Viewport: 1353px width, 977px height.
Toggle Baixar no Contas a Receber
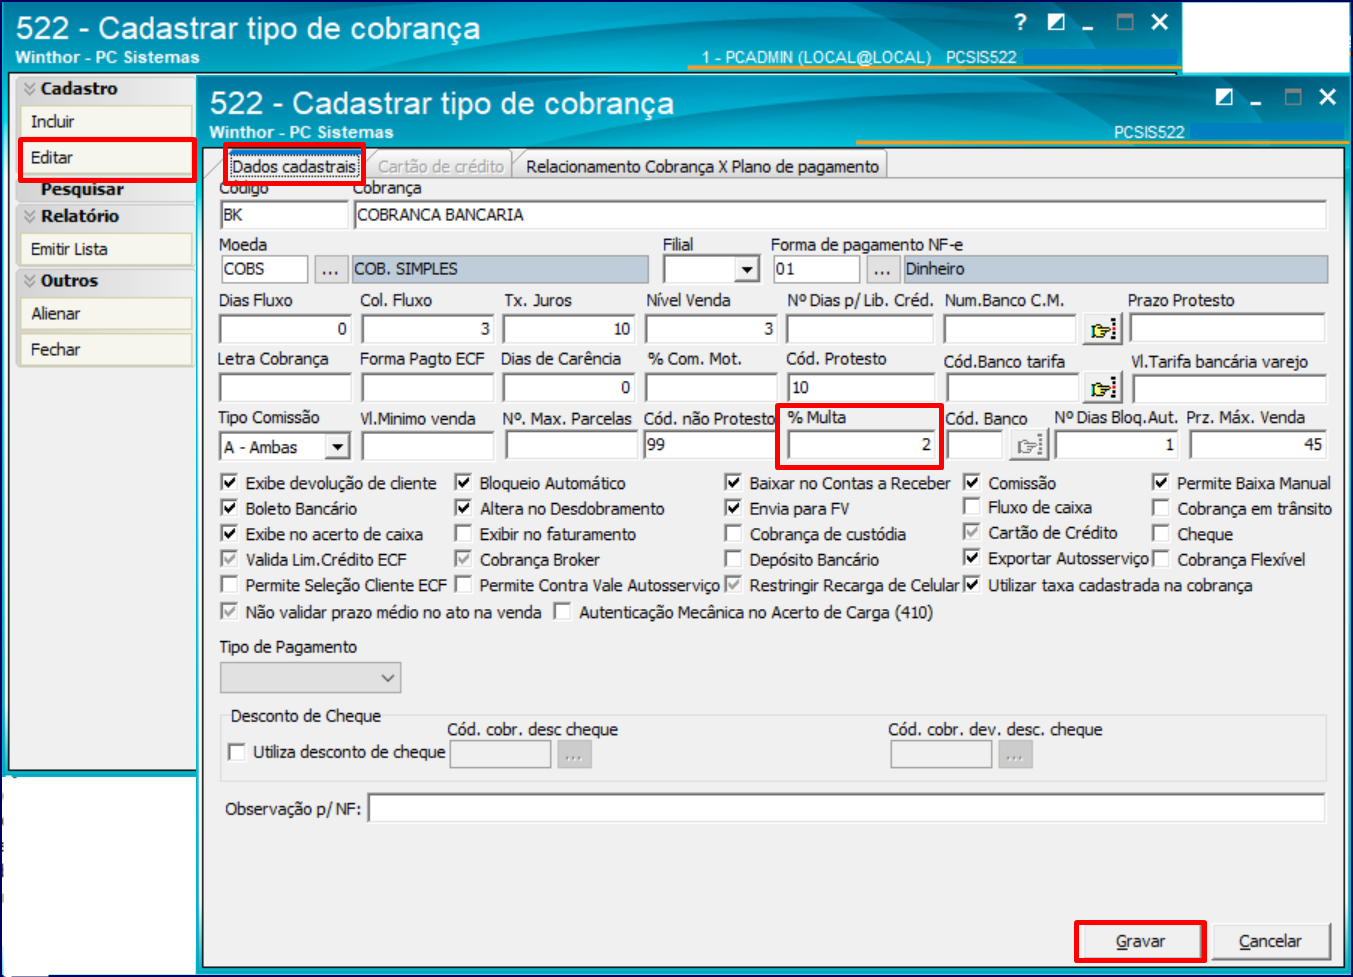pyautogui.click(x=733, y=483)
